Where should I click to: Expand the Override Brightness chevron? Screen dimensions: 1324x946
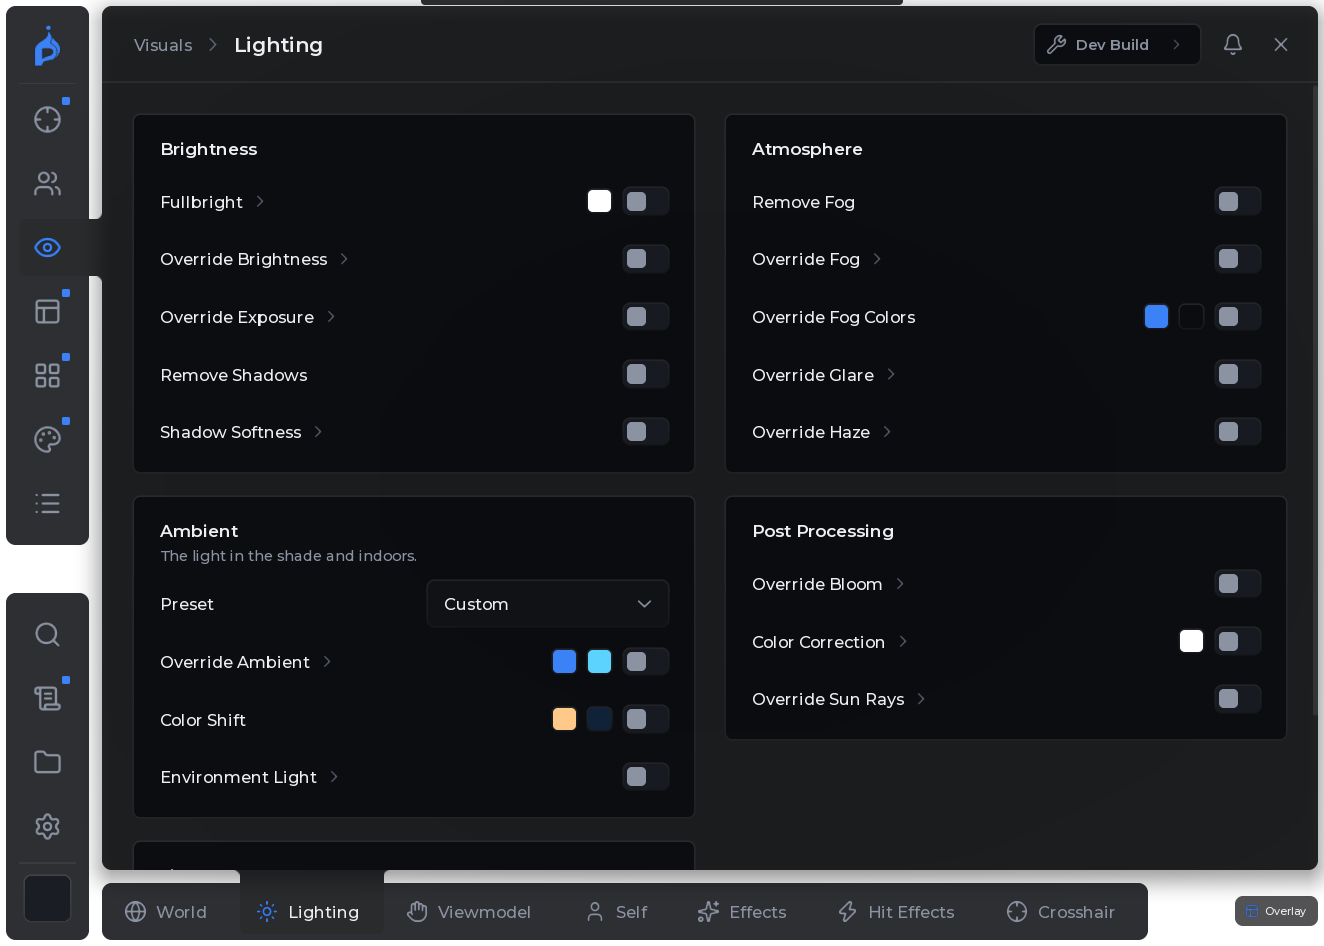[344, 259]
